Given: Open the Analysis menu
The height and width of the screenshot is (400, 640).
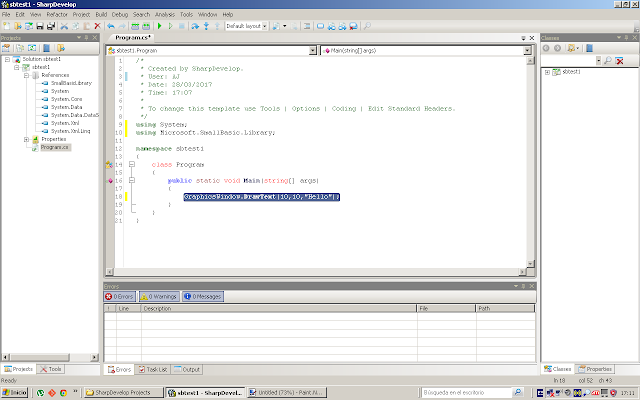Looking at the screenshot, I should coord(164,14).
